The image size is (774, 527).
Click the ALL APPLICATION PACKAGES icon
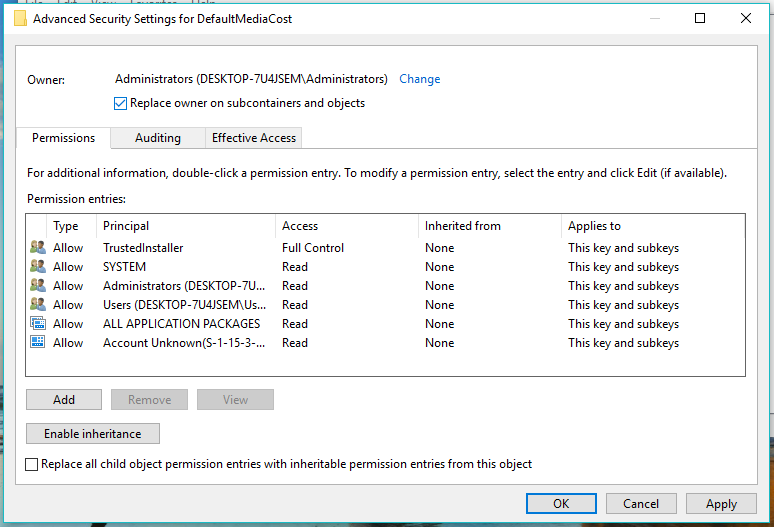pos(38,324)
